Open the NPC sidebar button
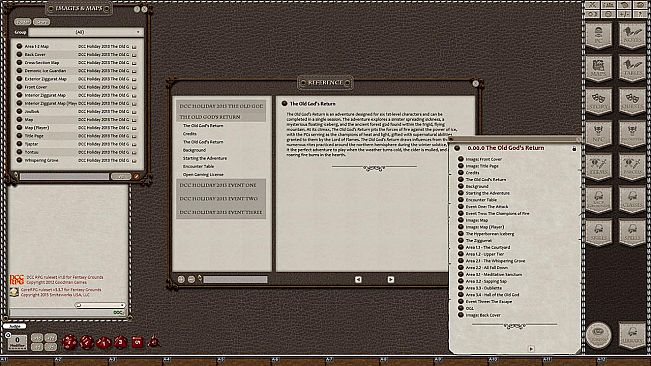 click(x=599, y=134)
